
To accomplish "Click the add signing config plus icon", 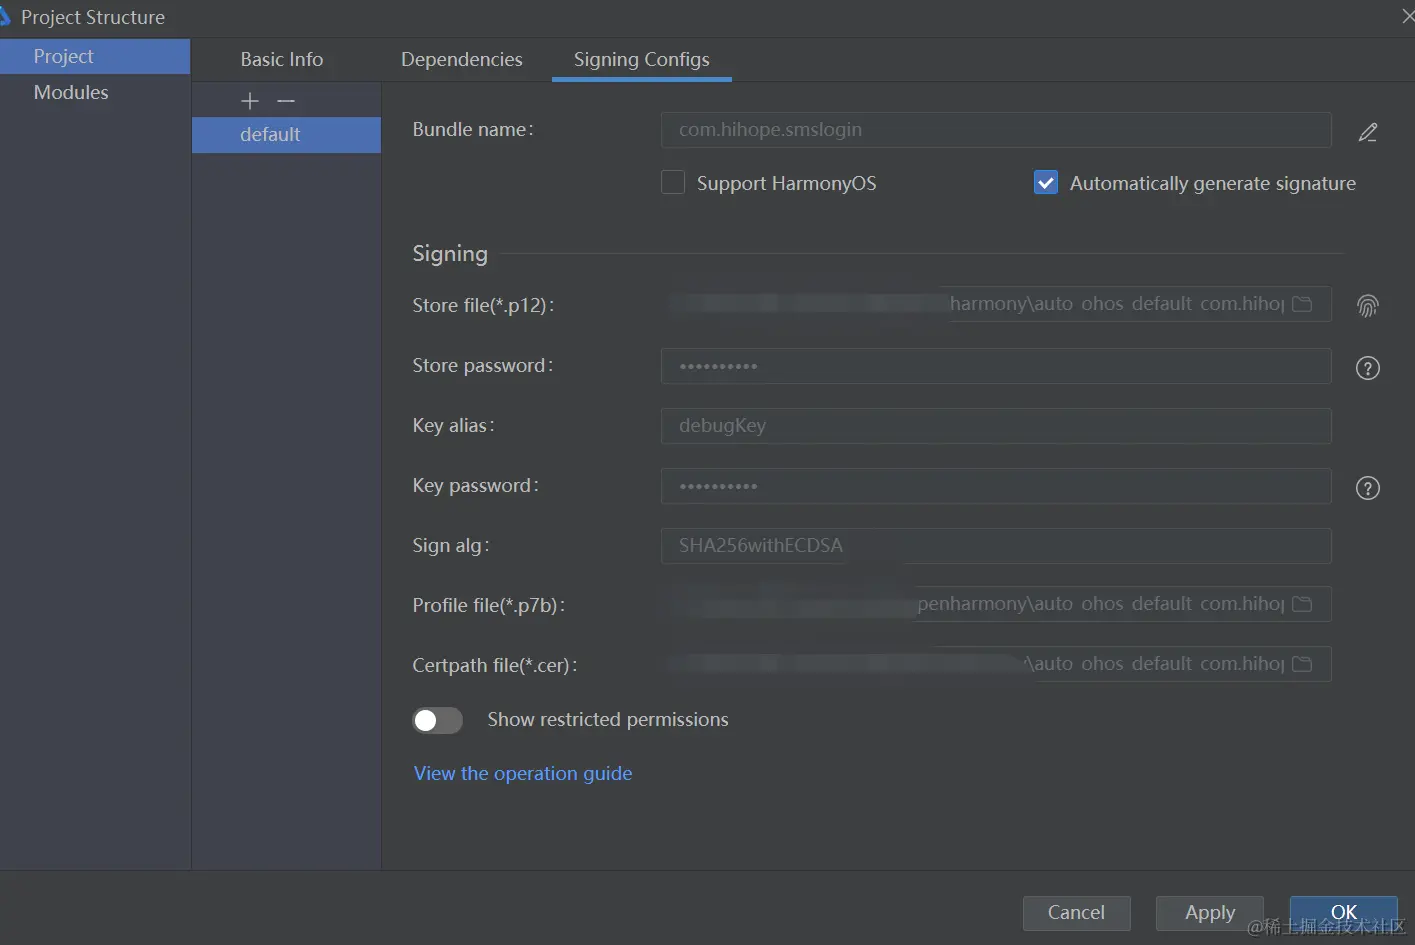I will tap(250, 101).
